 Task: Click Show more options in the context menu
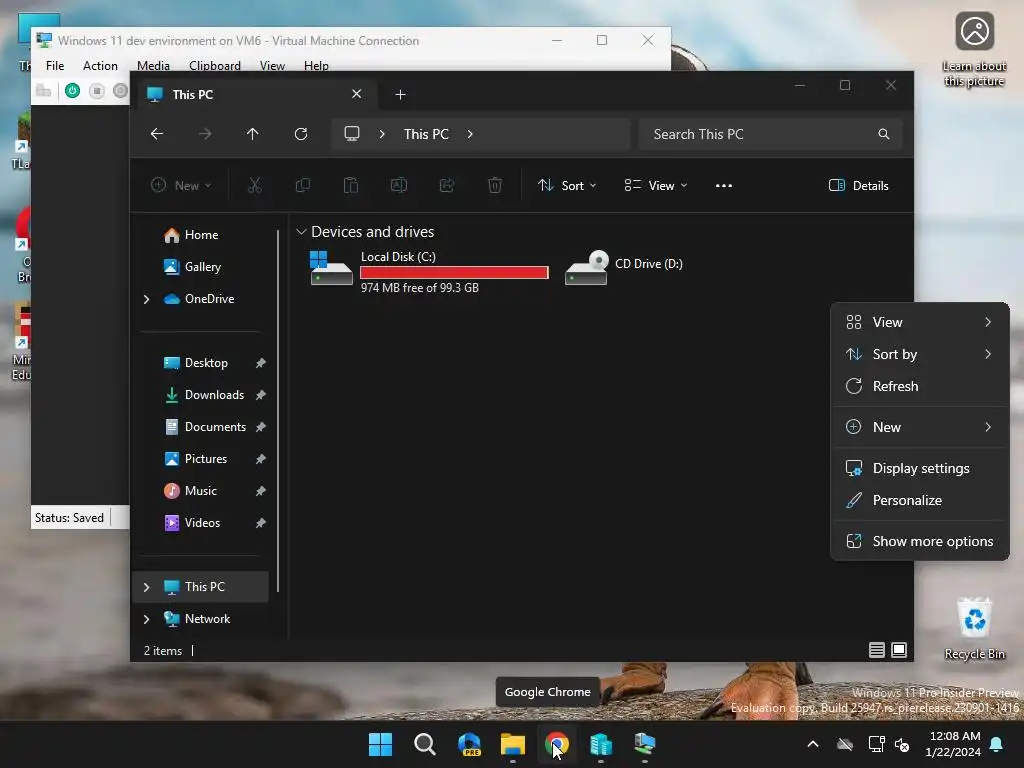tap(920, 541)
